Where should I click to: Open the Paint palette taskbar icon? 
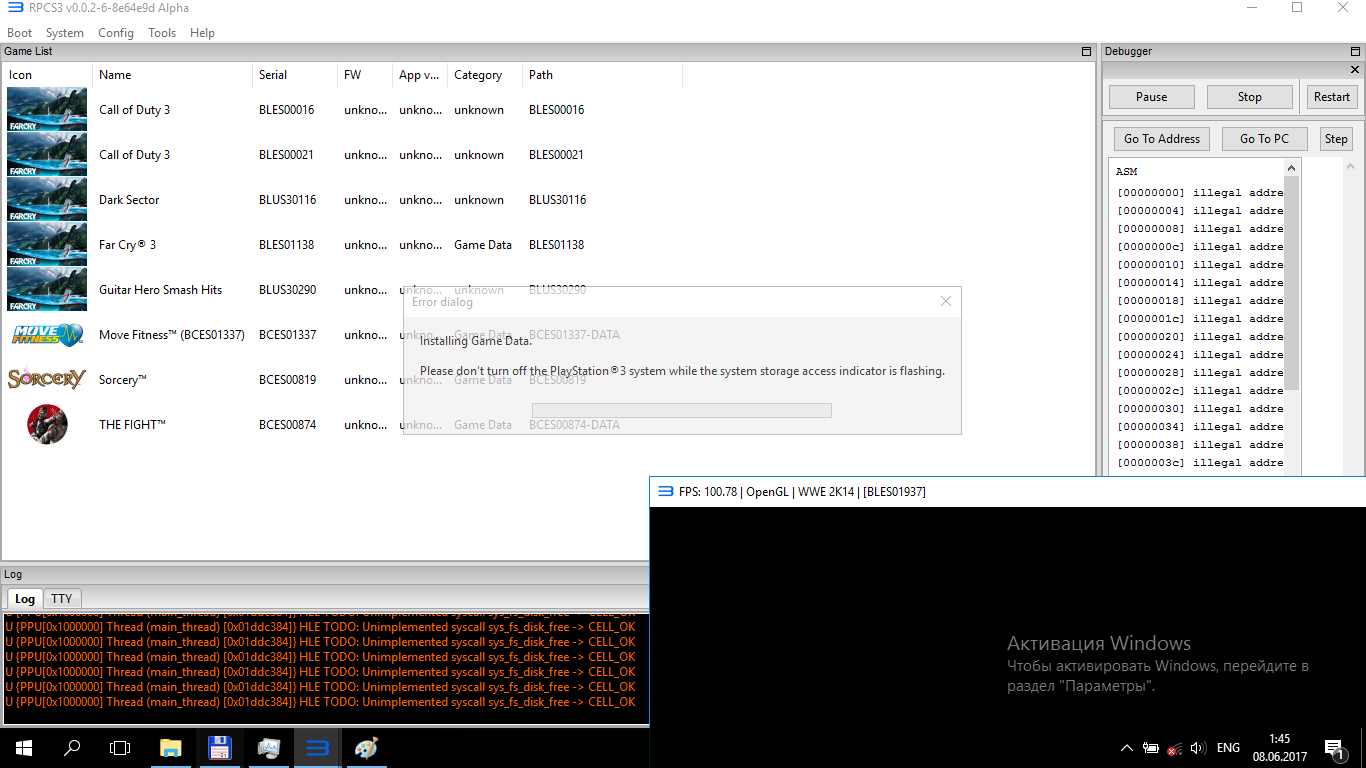click(x=367, y=747)
